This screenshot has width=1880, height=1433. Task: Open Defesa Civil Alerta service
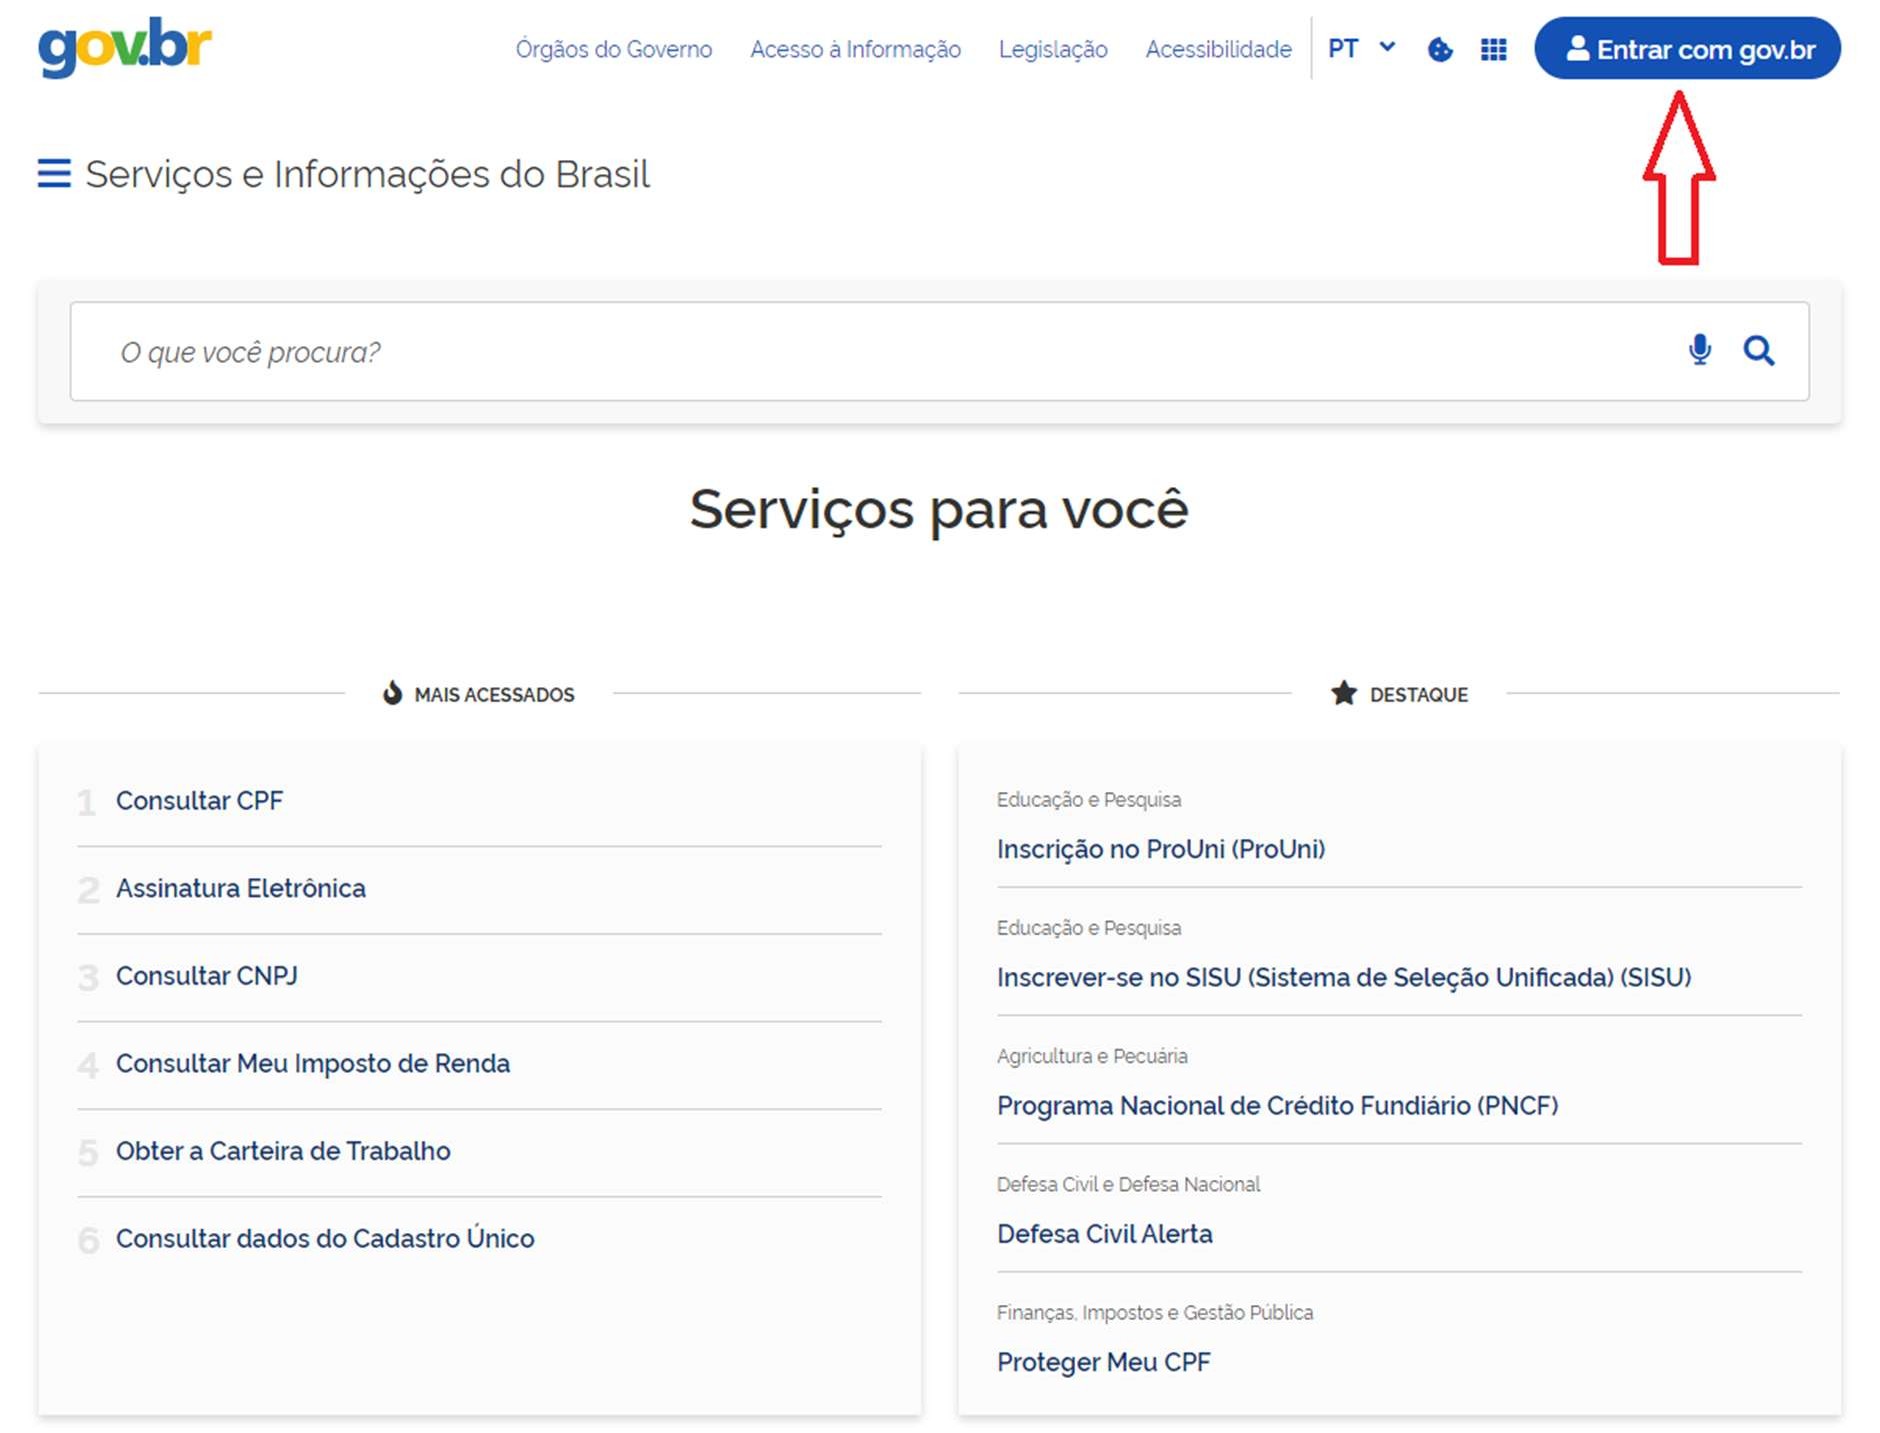[x=1104, y=1234]
